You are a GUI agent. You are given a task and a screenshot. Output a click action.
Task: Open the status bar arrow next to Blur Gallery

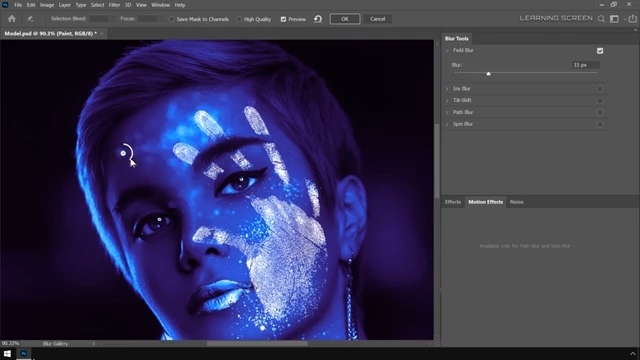click(93, 344)
